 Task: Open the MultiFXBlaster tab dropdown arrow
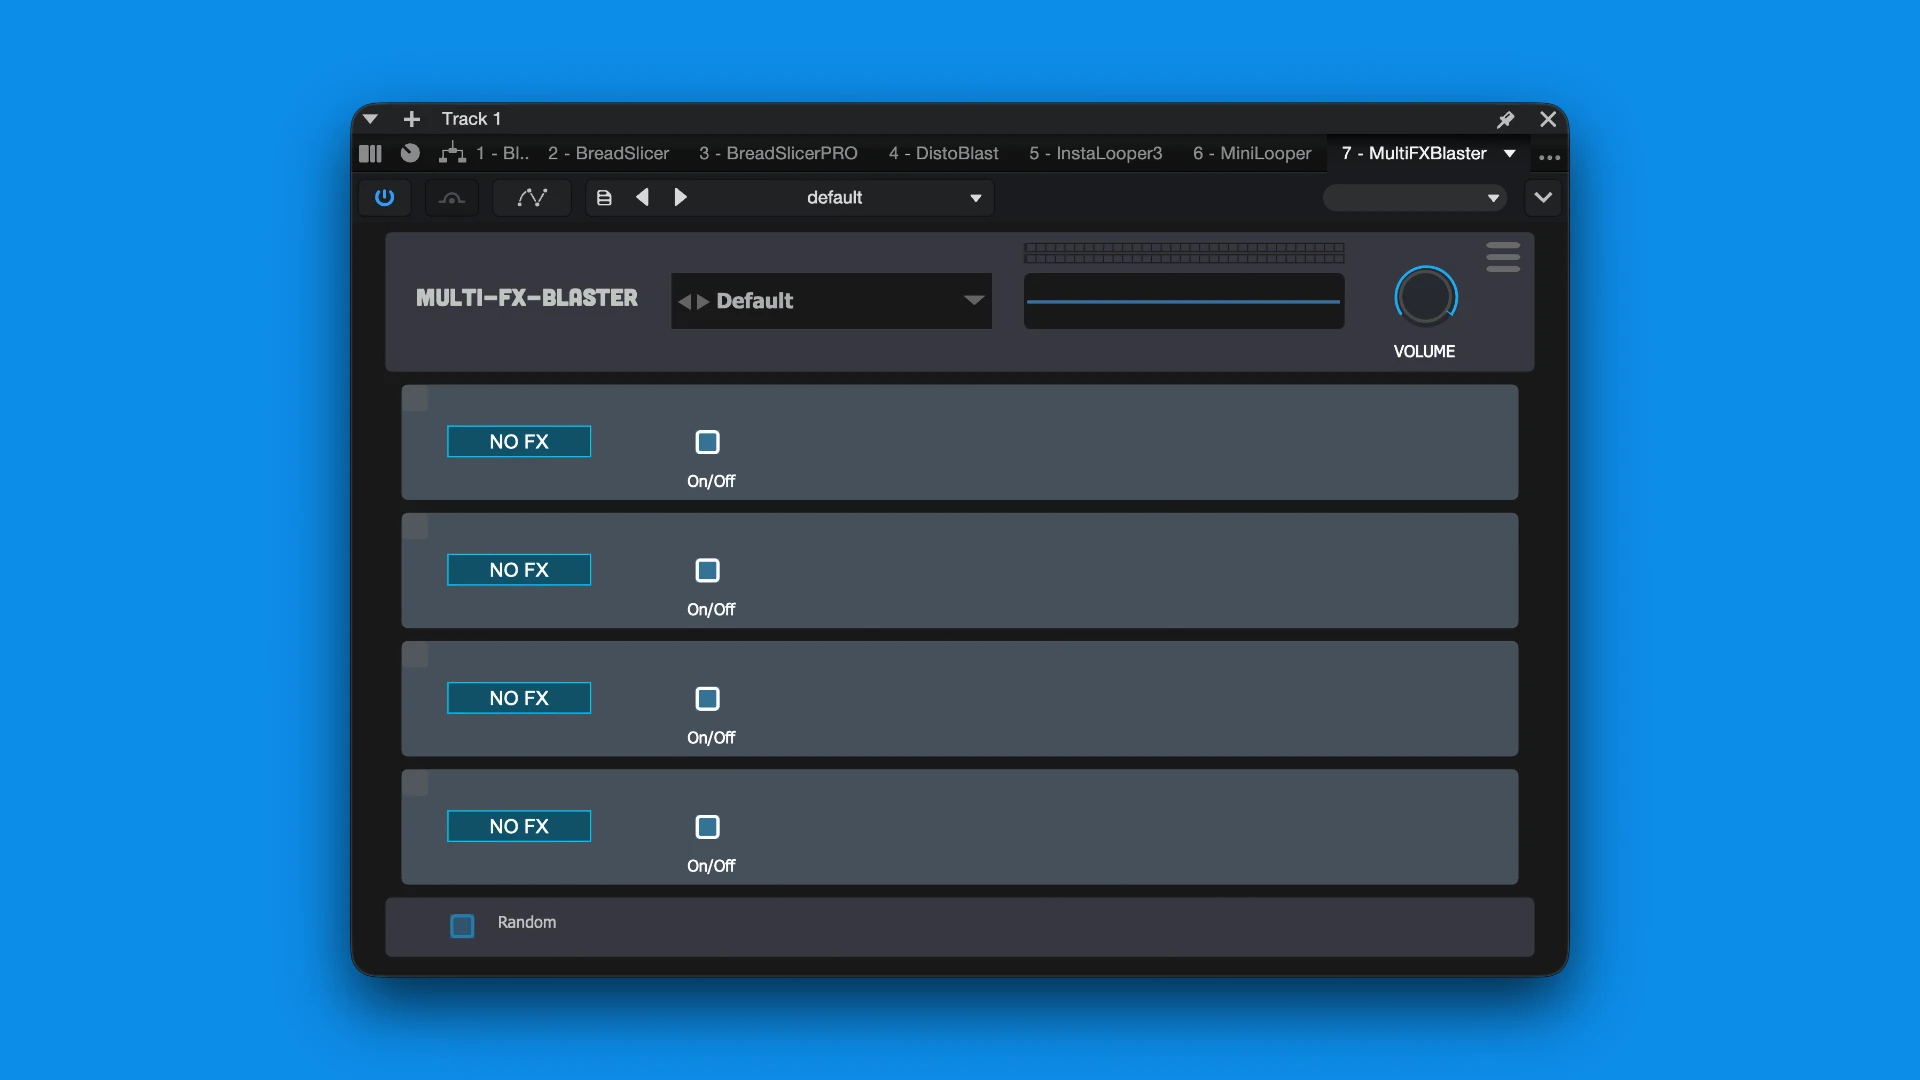tap(1510, 153)
